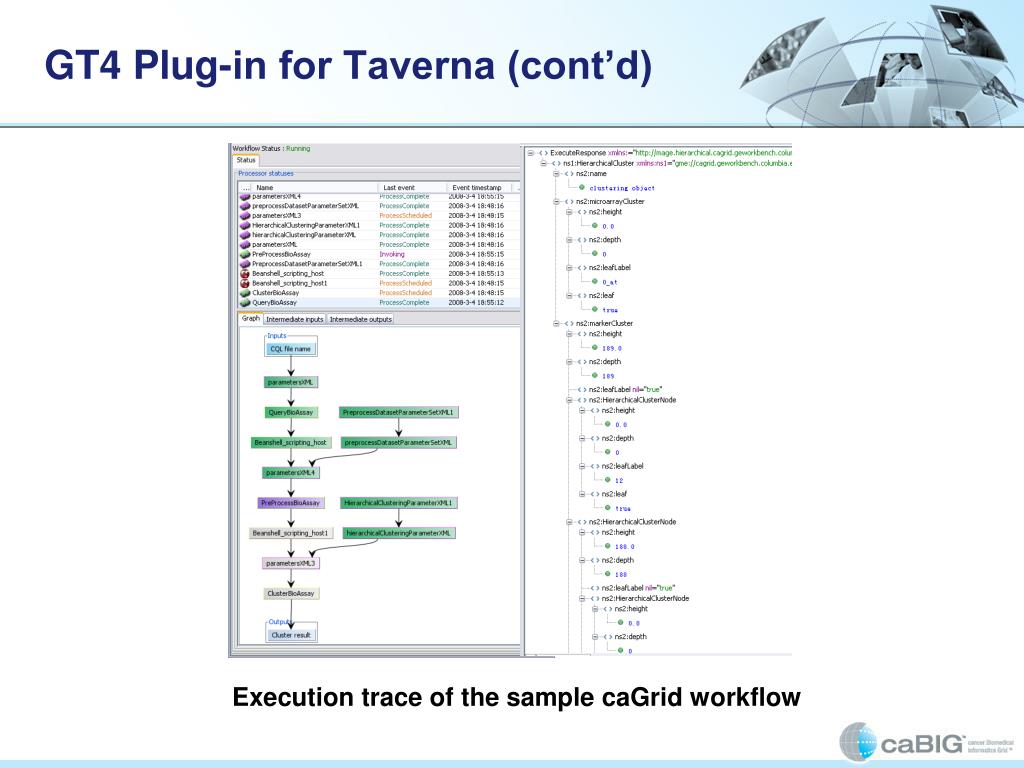Viewport: 1024px width, 768px height.
Task: Collapse the ns1:HierarchicalCluster tree node
Action: (x=543, y=163)
